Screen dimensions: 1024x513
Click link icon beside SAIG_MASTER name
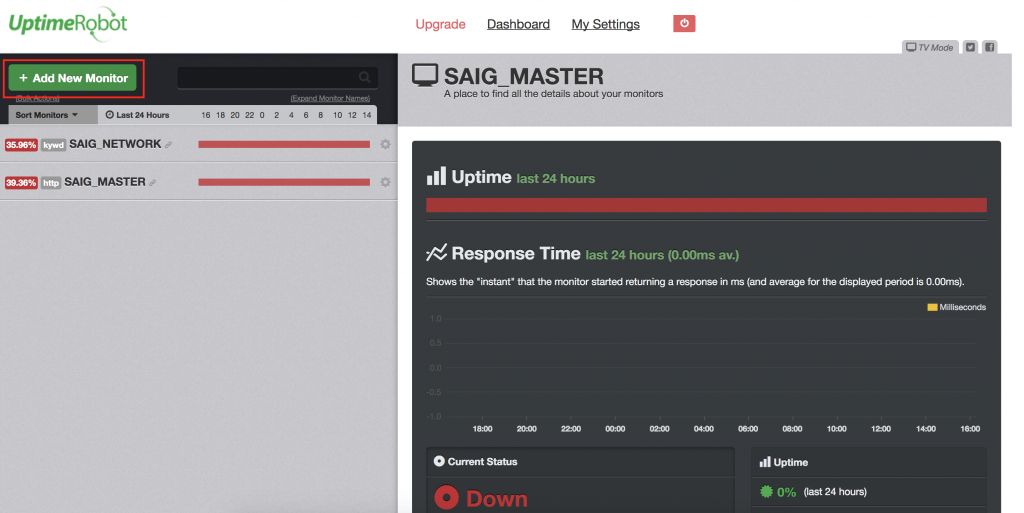[x=154, y=182]
